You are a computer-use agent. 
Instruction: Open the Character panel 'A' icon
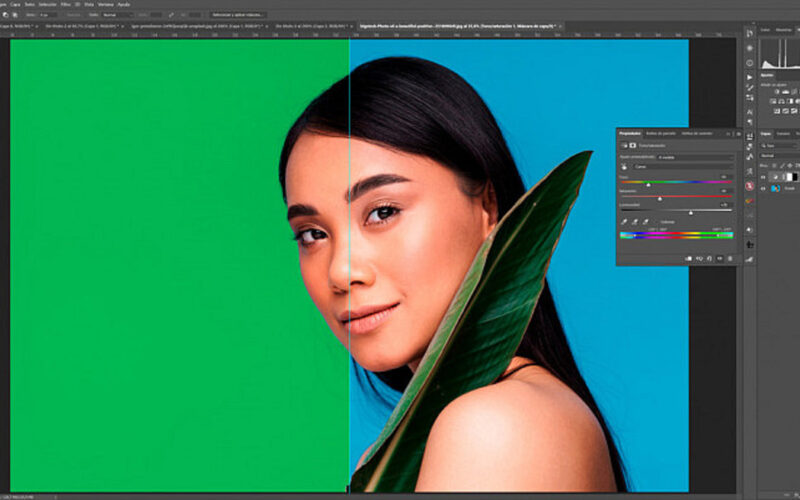(749, 112)
